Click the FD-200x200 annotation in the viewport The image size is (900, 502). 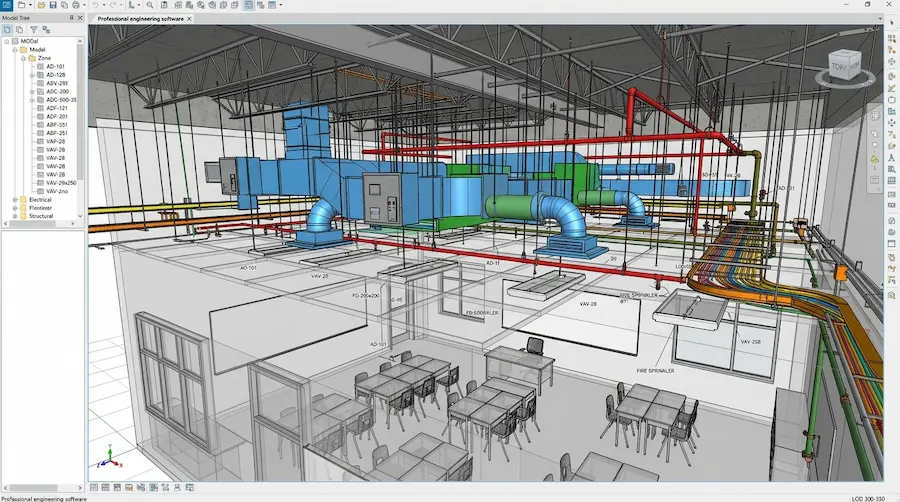click(x=366, y=295)
